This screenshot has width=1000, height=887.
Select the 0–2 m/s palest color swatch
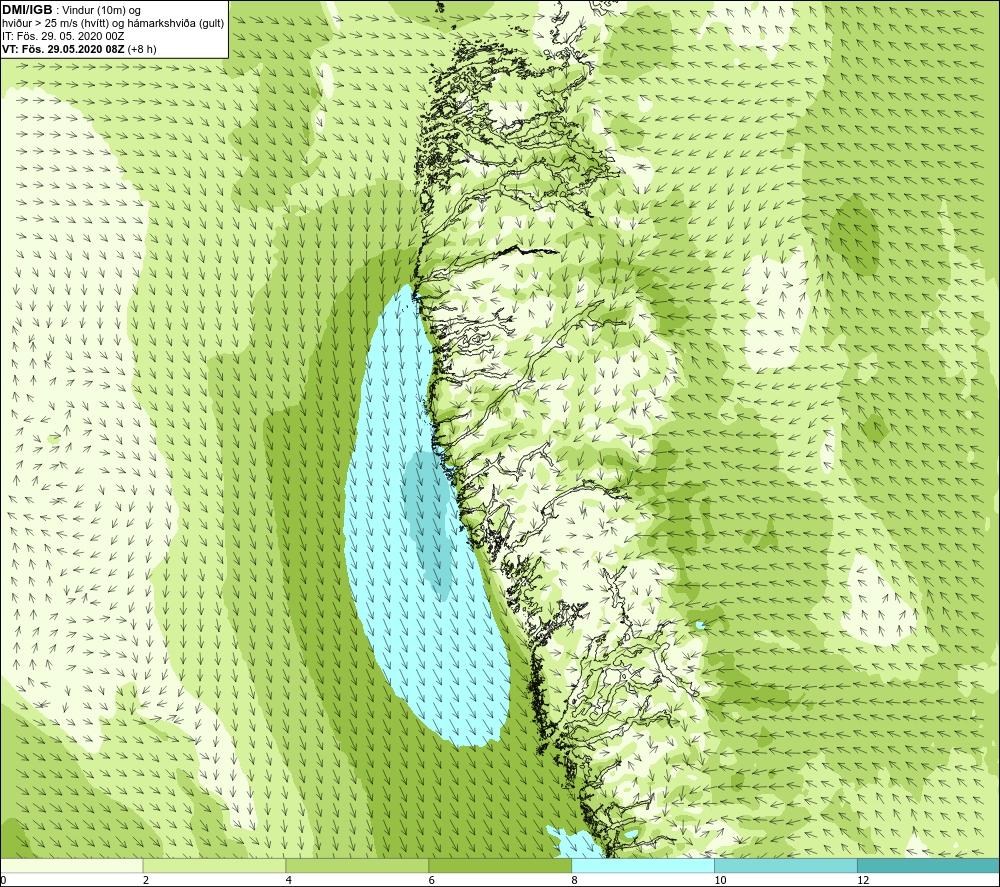(x=71, y=865)
